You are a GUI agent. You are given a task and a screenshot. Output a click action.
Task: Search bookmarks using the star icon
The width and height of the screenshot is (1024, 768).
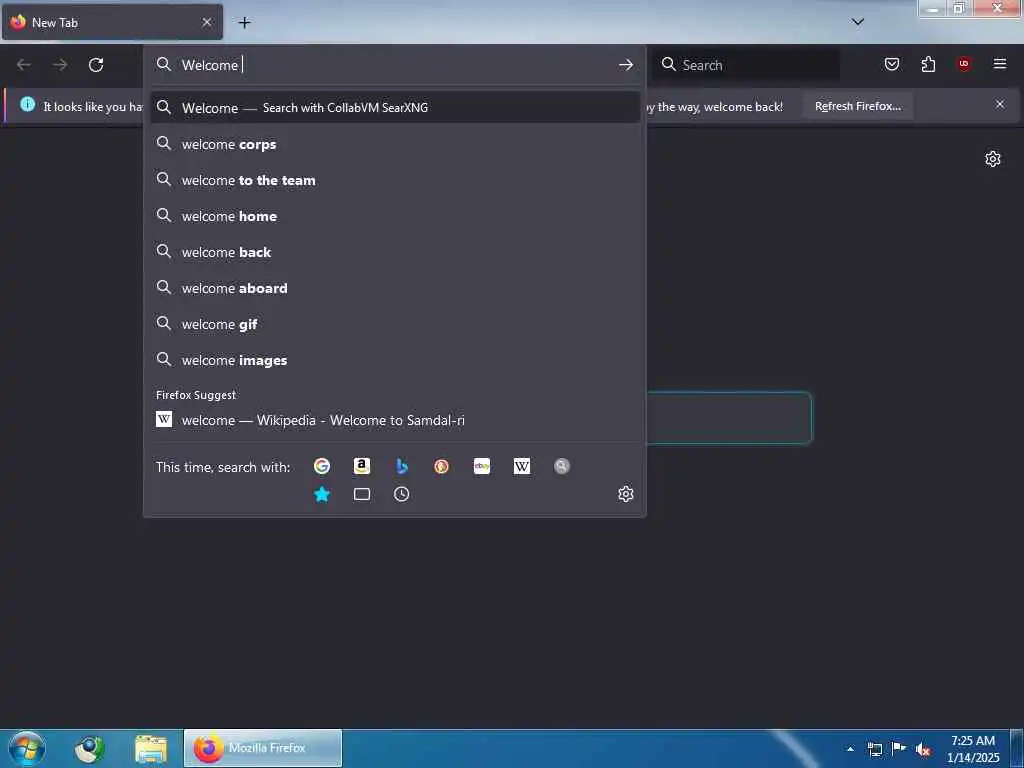(x=321, y=494)
